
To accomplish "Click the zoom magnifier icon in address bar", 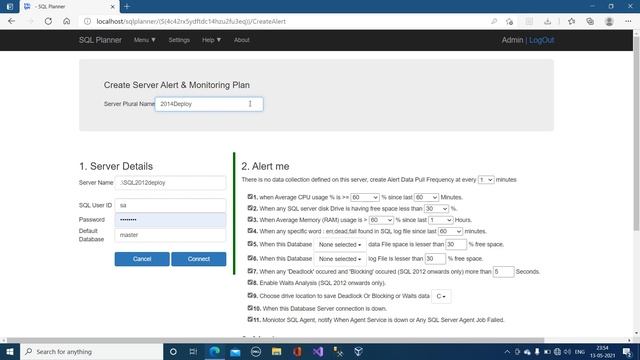I will [x=494, y=21].
